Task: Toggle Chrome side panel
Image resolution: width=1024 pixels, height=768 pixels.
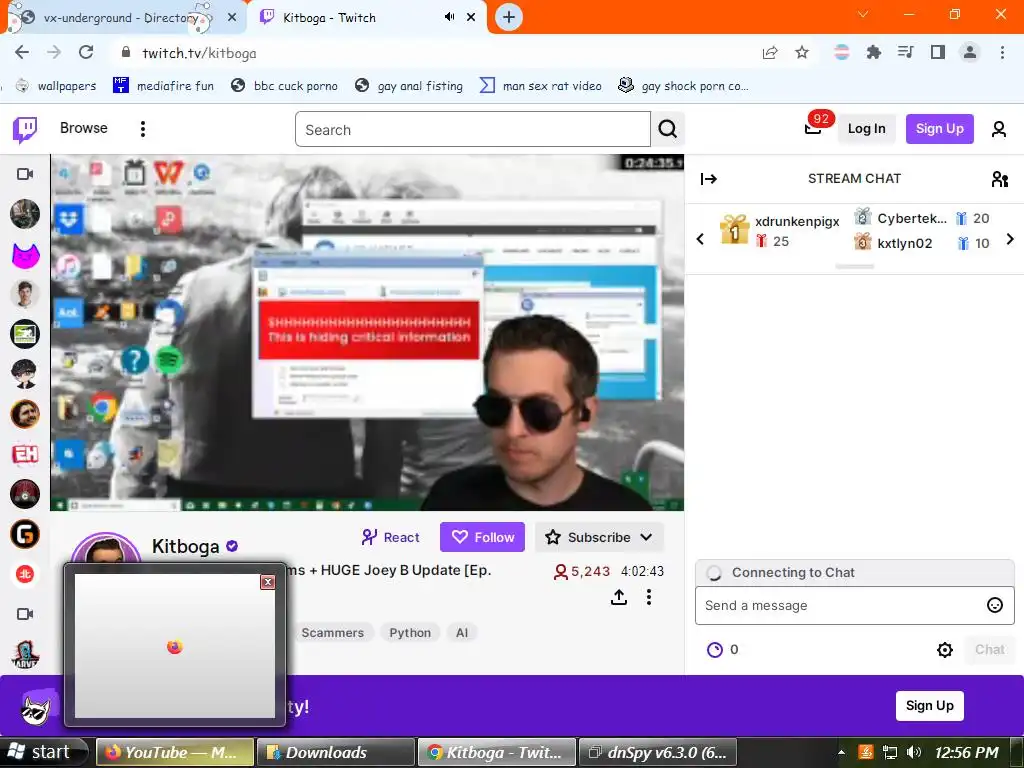Action: click(x=938, y=52)
